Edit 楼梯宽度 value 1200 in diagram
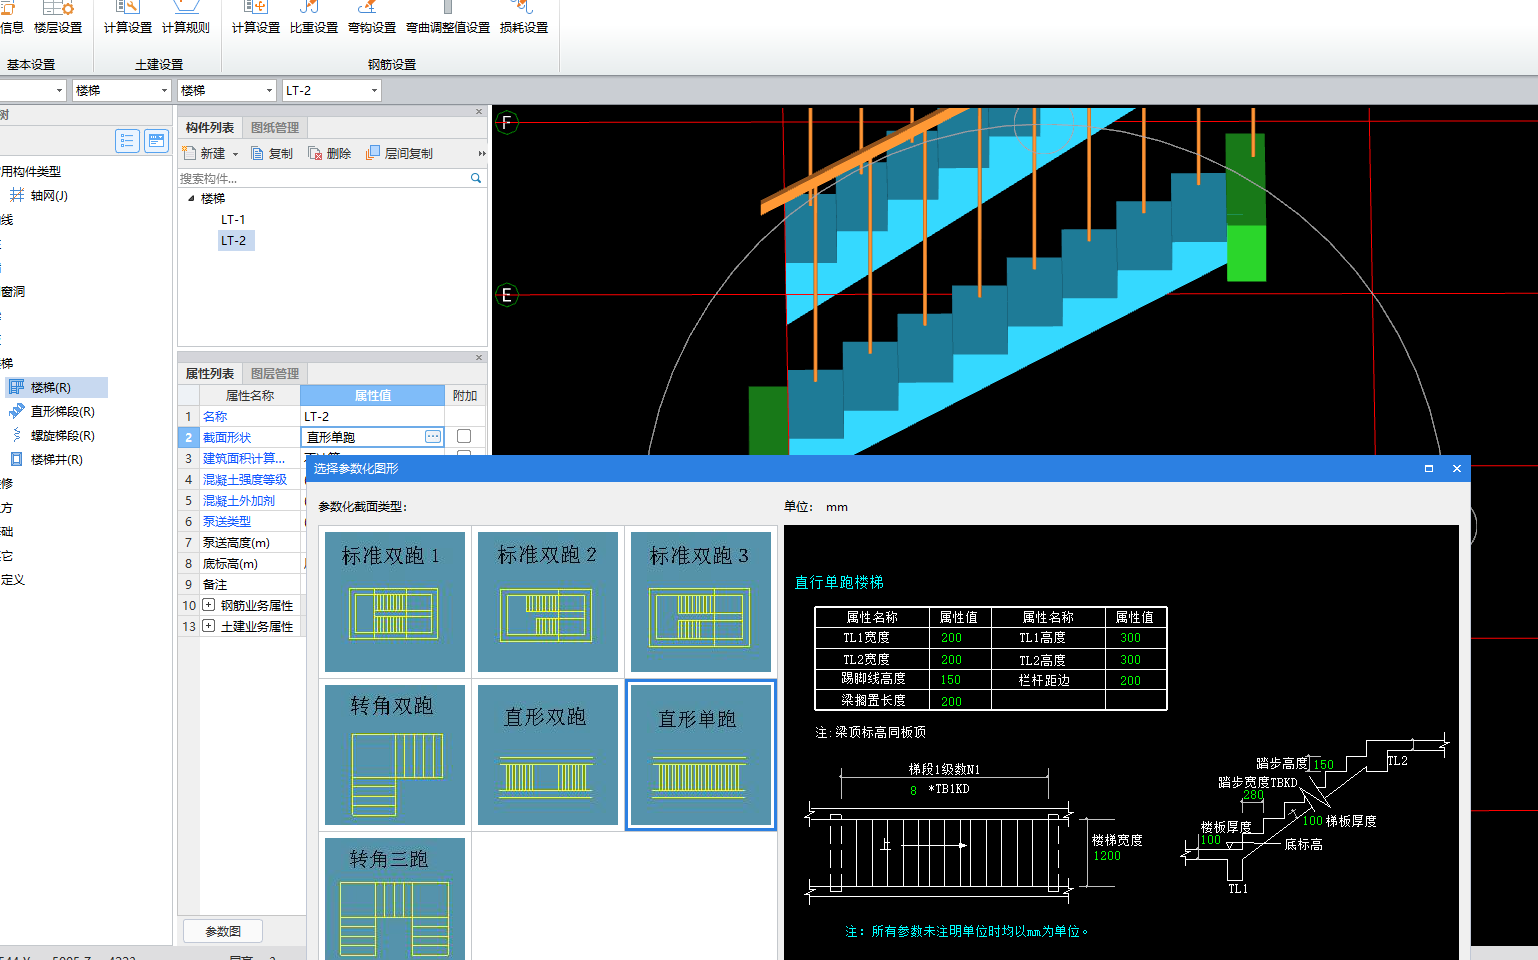 (1107, 856)
